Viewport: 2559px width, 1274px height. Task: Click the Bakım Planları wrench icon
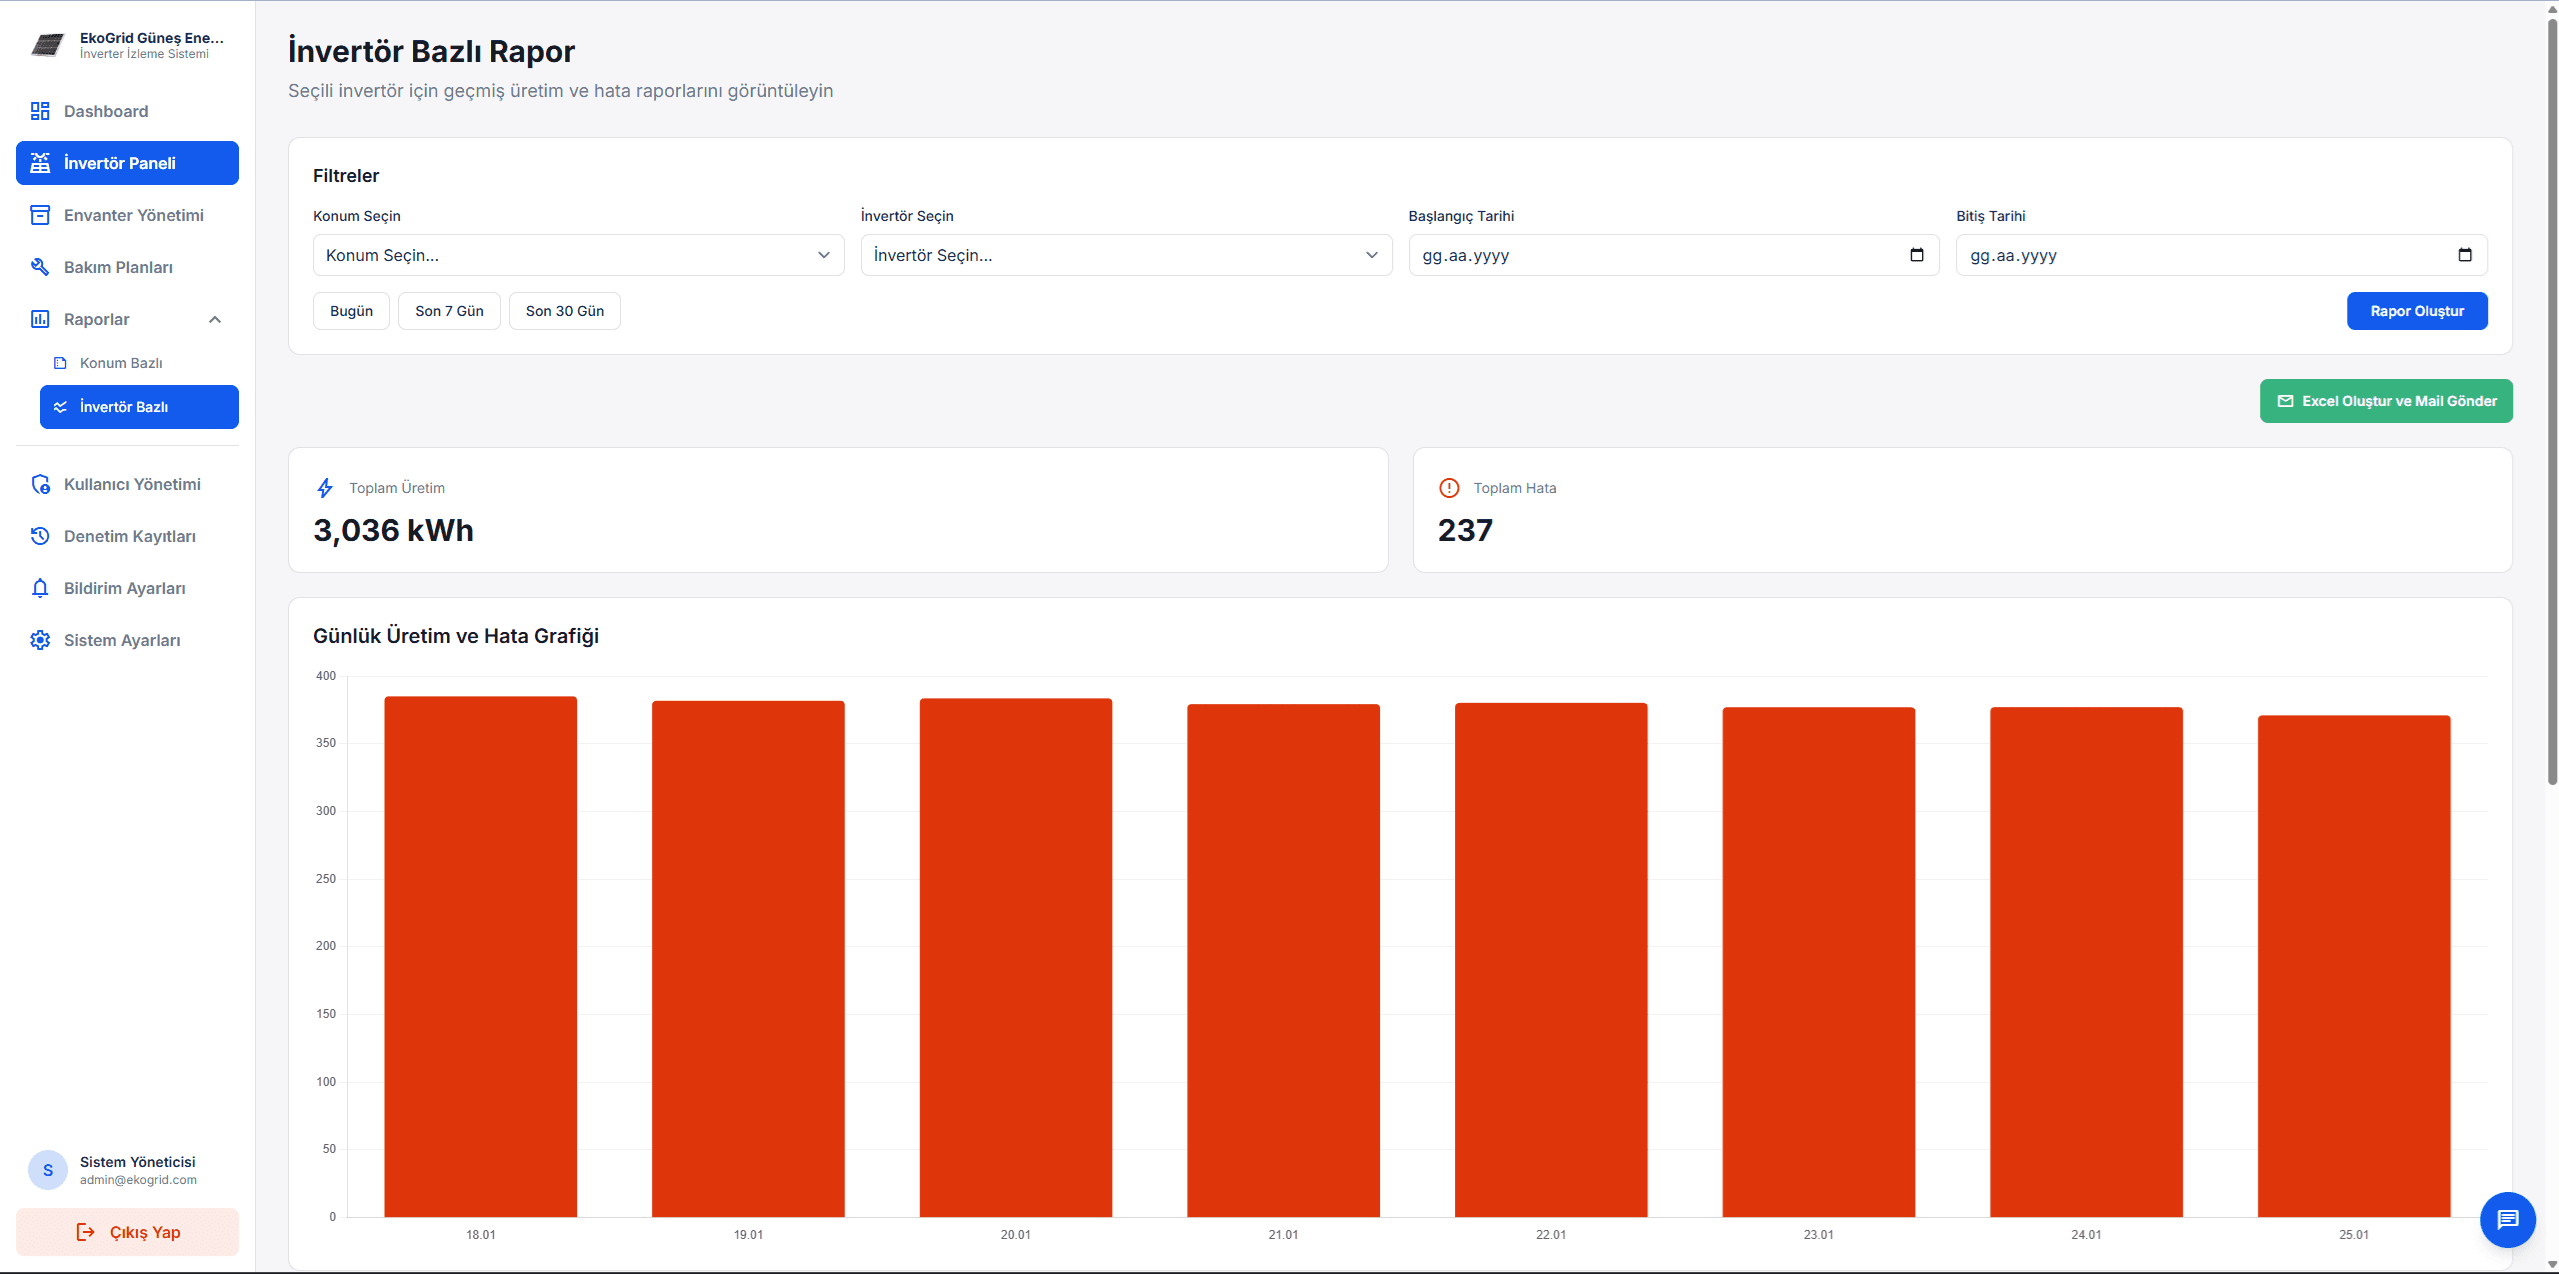pyautogui.click(x=40, y=267)
